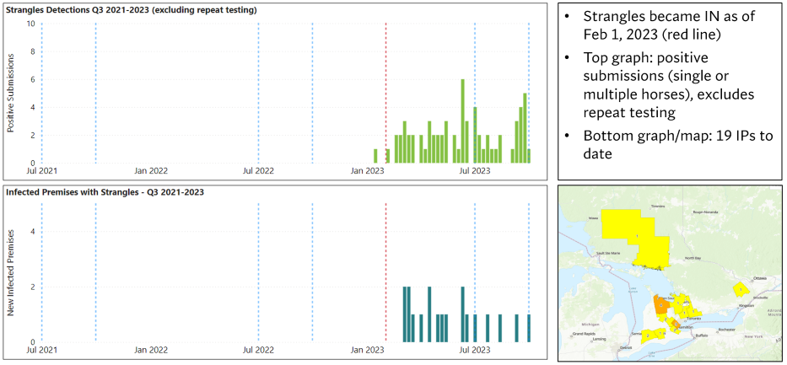This screenshot has width=787, height=365.
Task: Click the green bar reaching 5 submissions
Action: click(524, 128)
